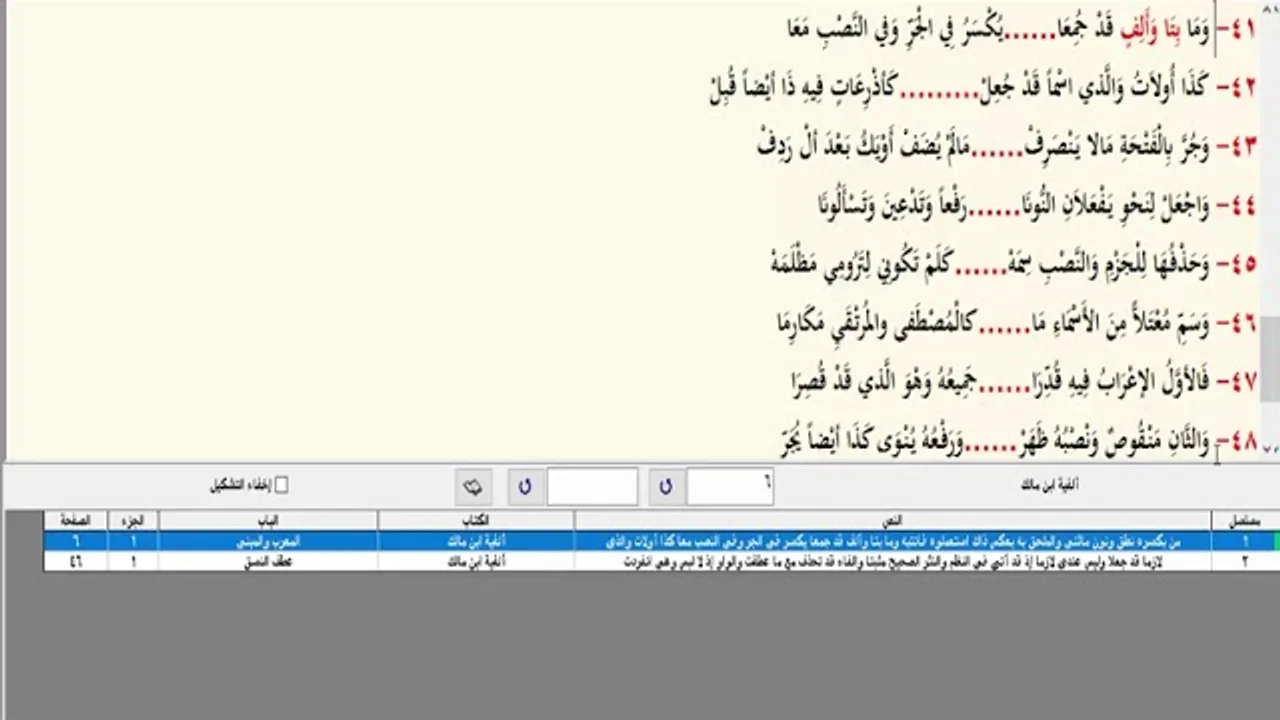Focus the empty input field in the toolbar
The height and width of the screenshot is (720, 1280).
tap(592, 487)
